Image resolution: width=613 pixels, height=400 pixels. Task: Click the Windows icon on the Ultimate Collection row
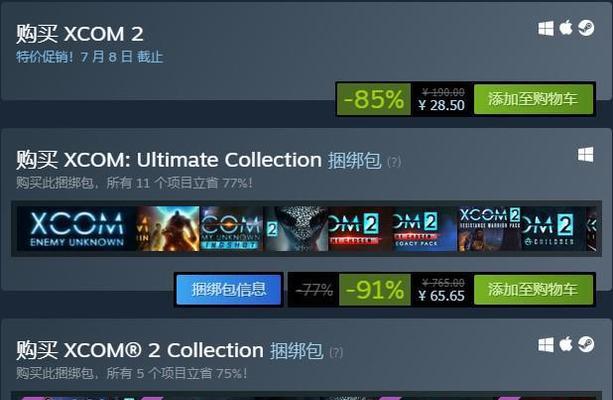[x=586, y=154]
